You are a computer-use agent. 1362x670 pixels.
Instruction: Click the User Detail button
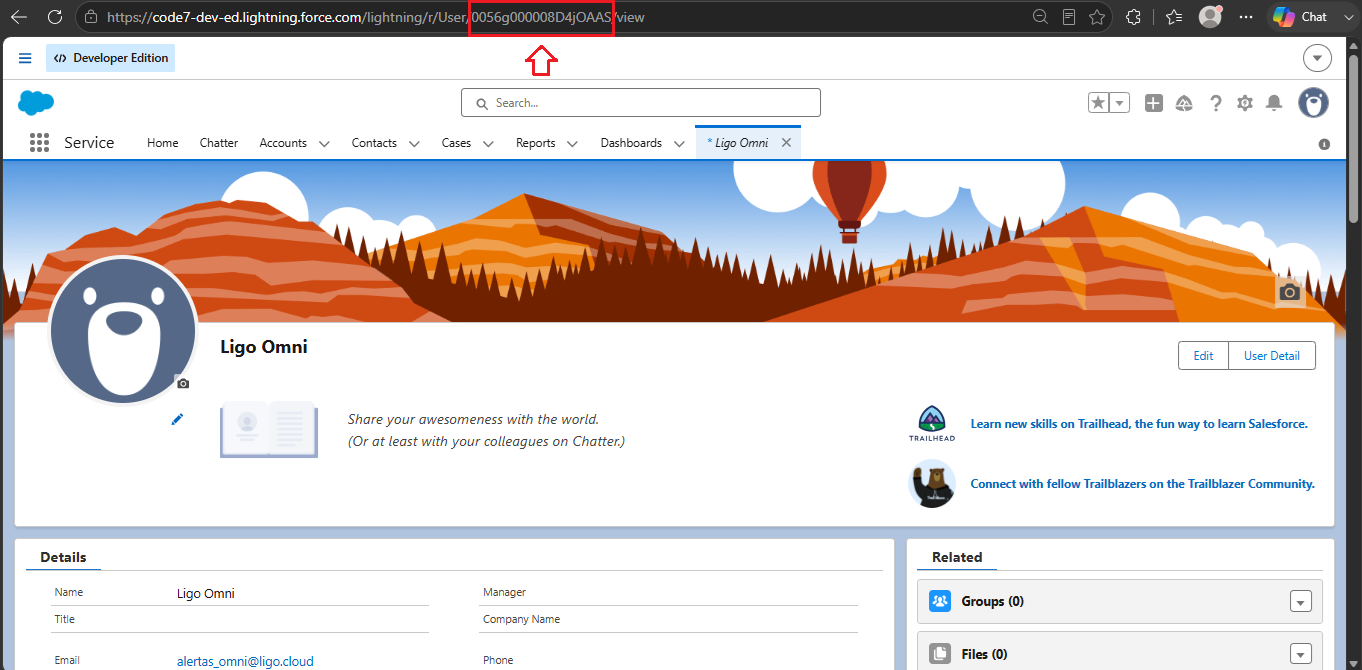[x=1272, y=355]
